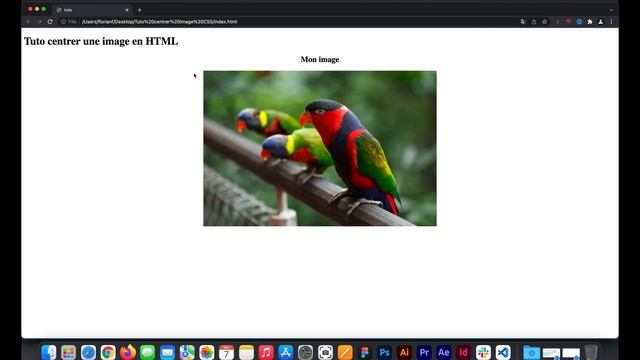Open Visual Studio Code from the dock

coord(503,352)
